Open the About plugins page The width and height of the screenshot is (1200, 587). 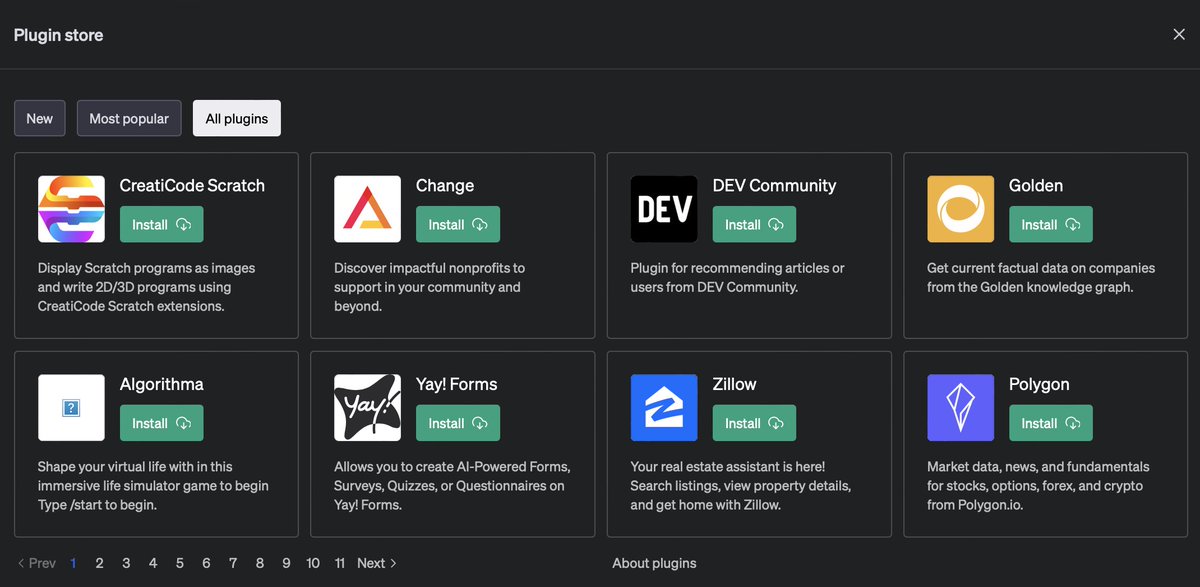click(x=654, y=563)
